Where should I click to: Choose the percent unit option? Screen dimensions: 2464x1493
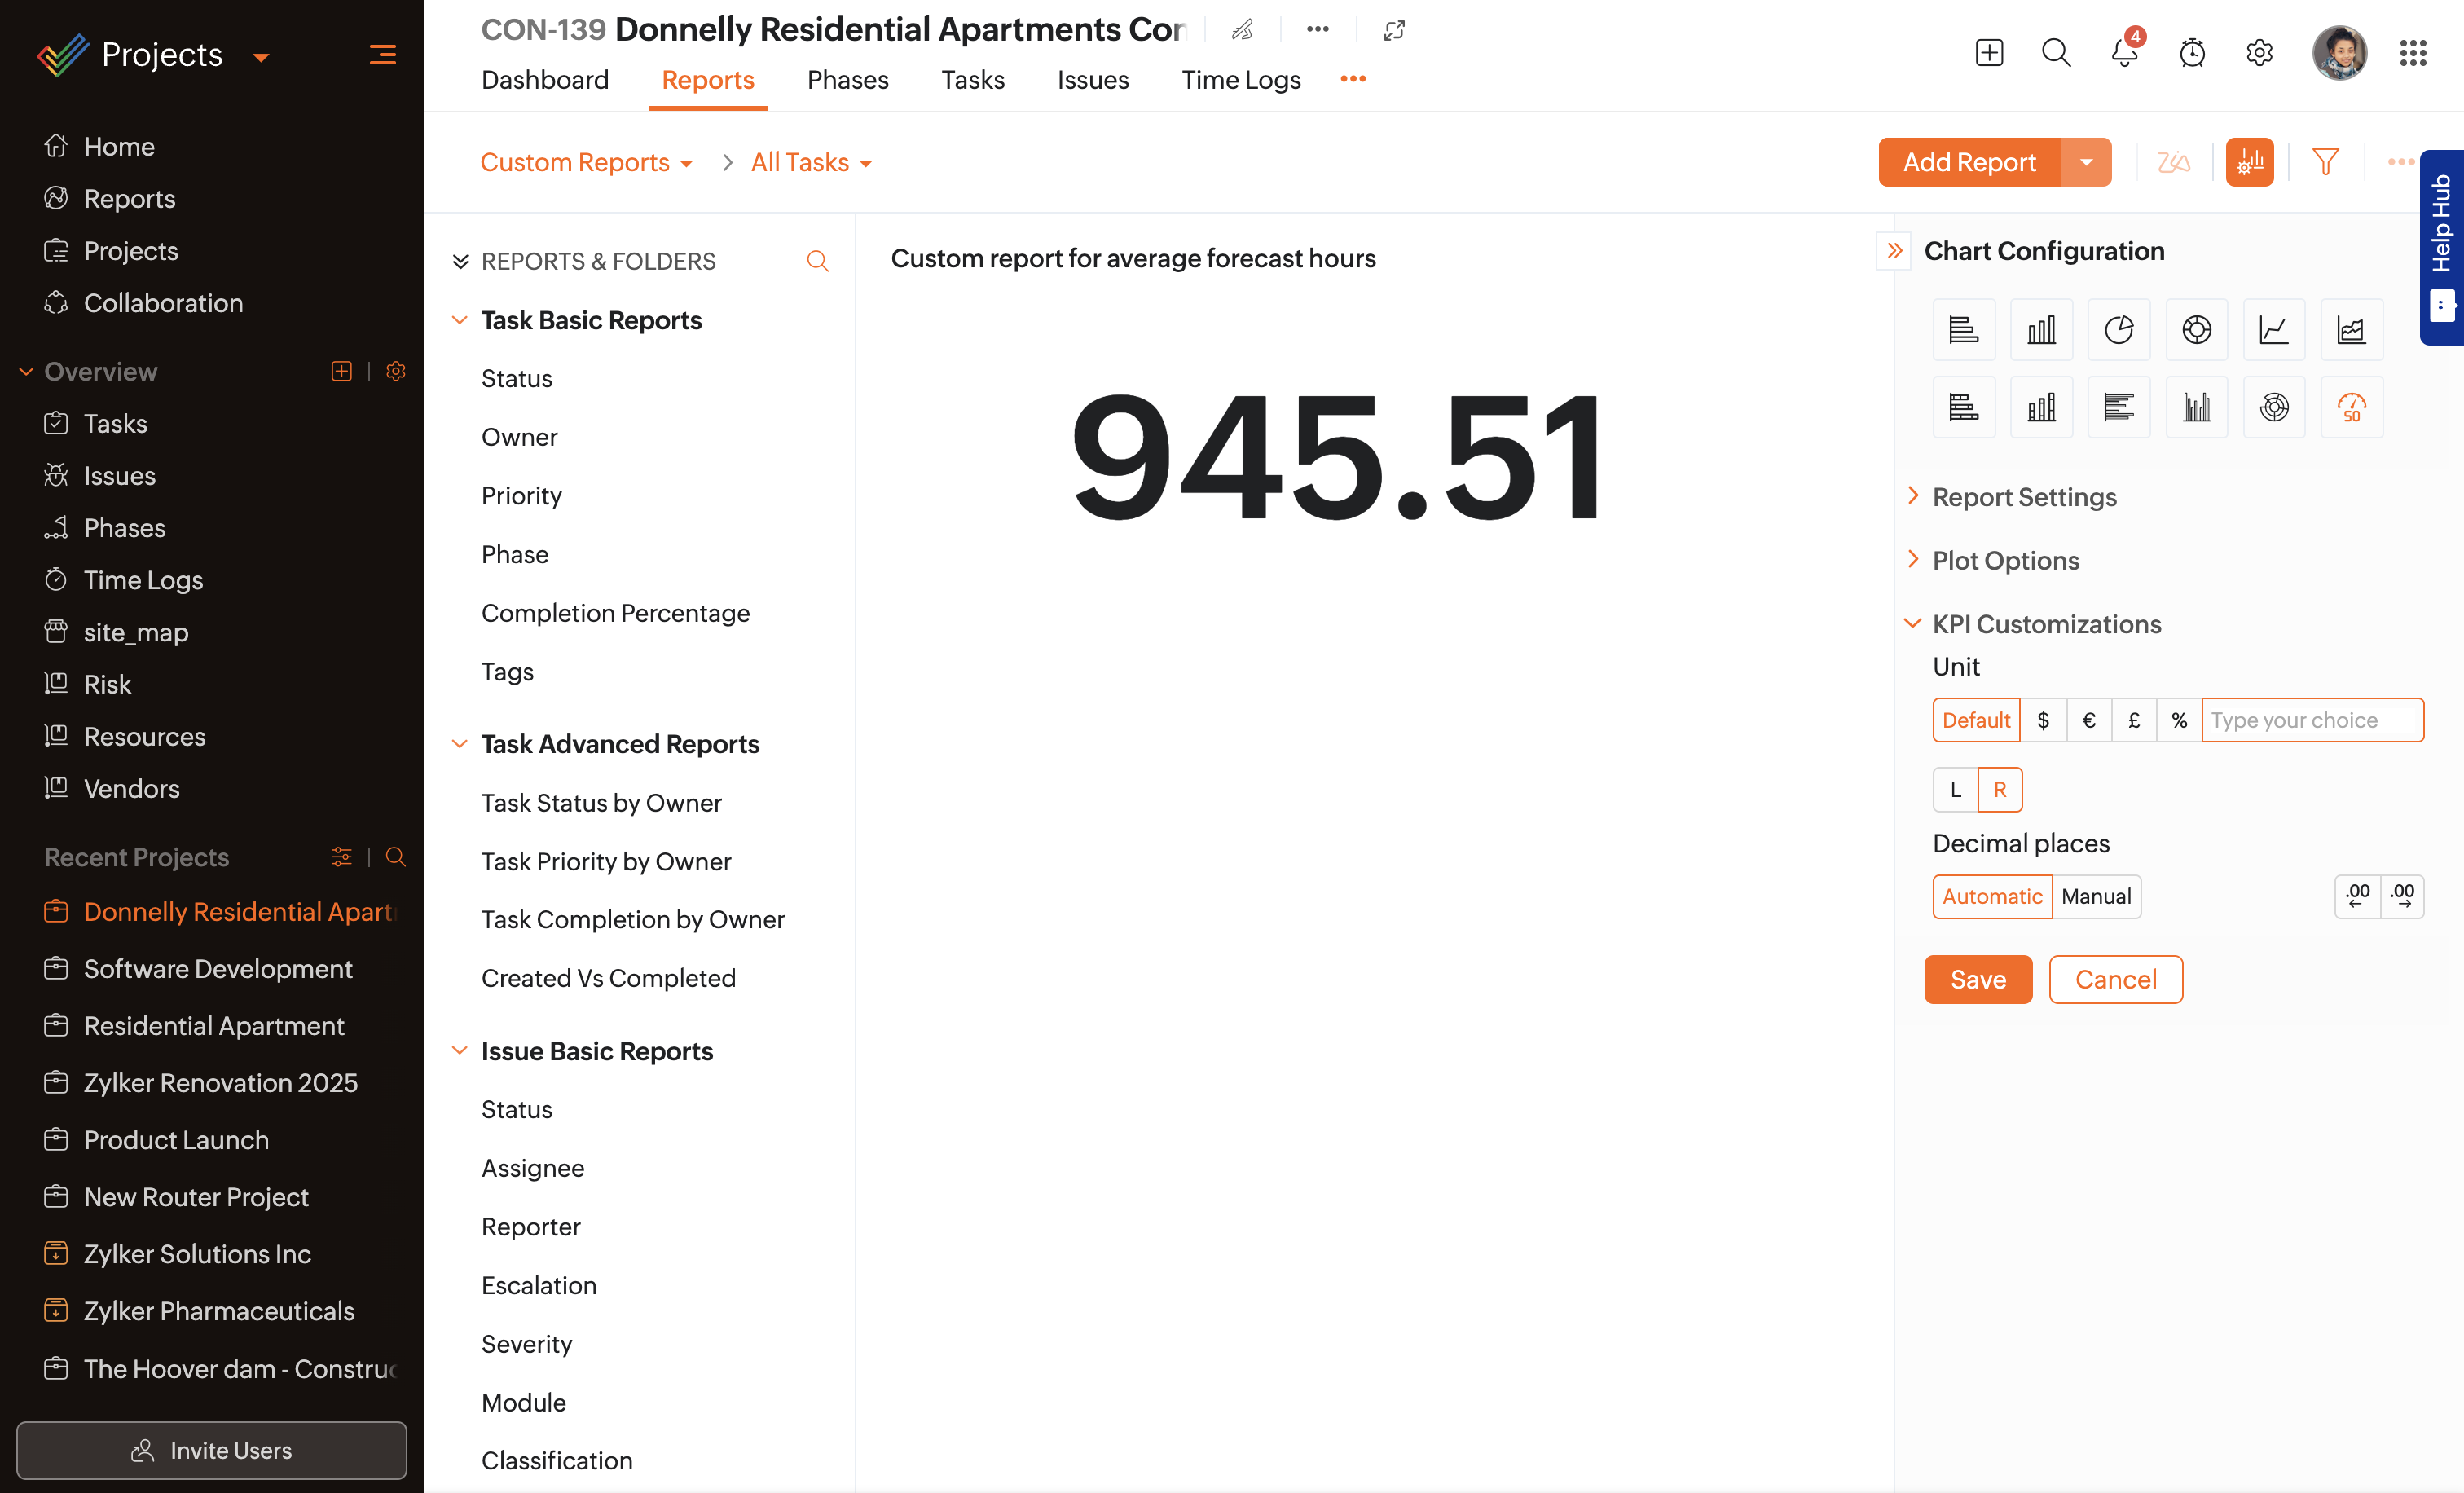tap(2179, 720)
